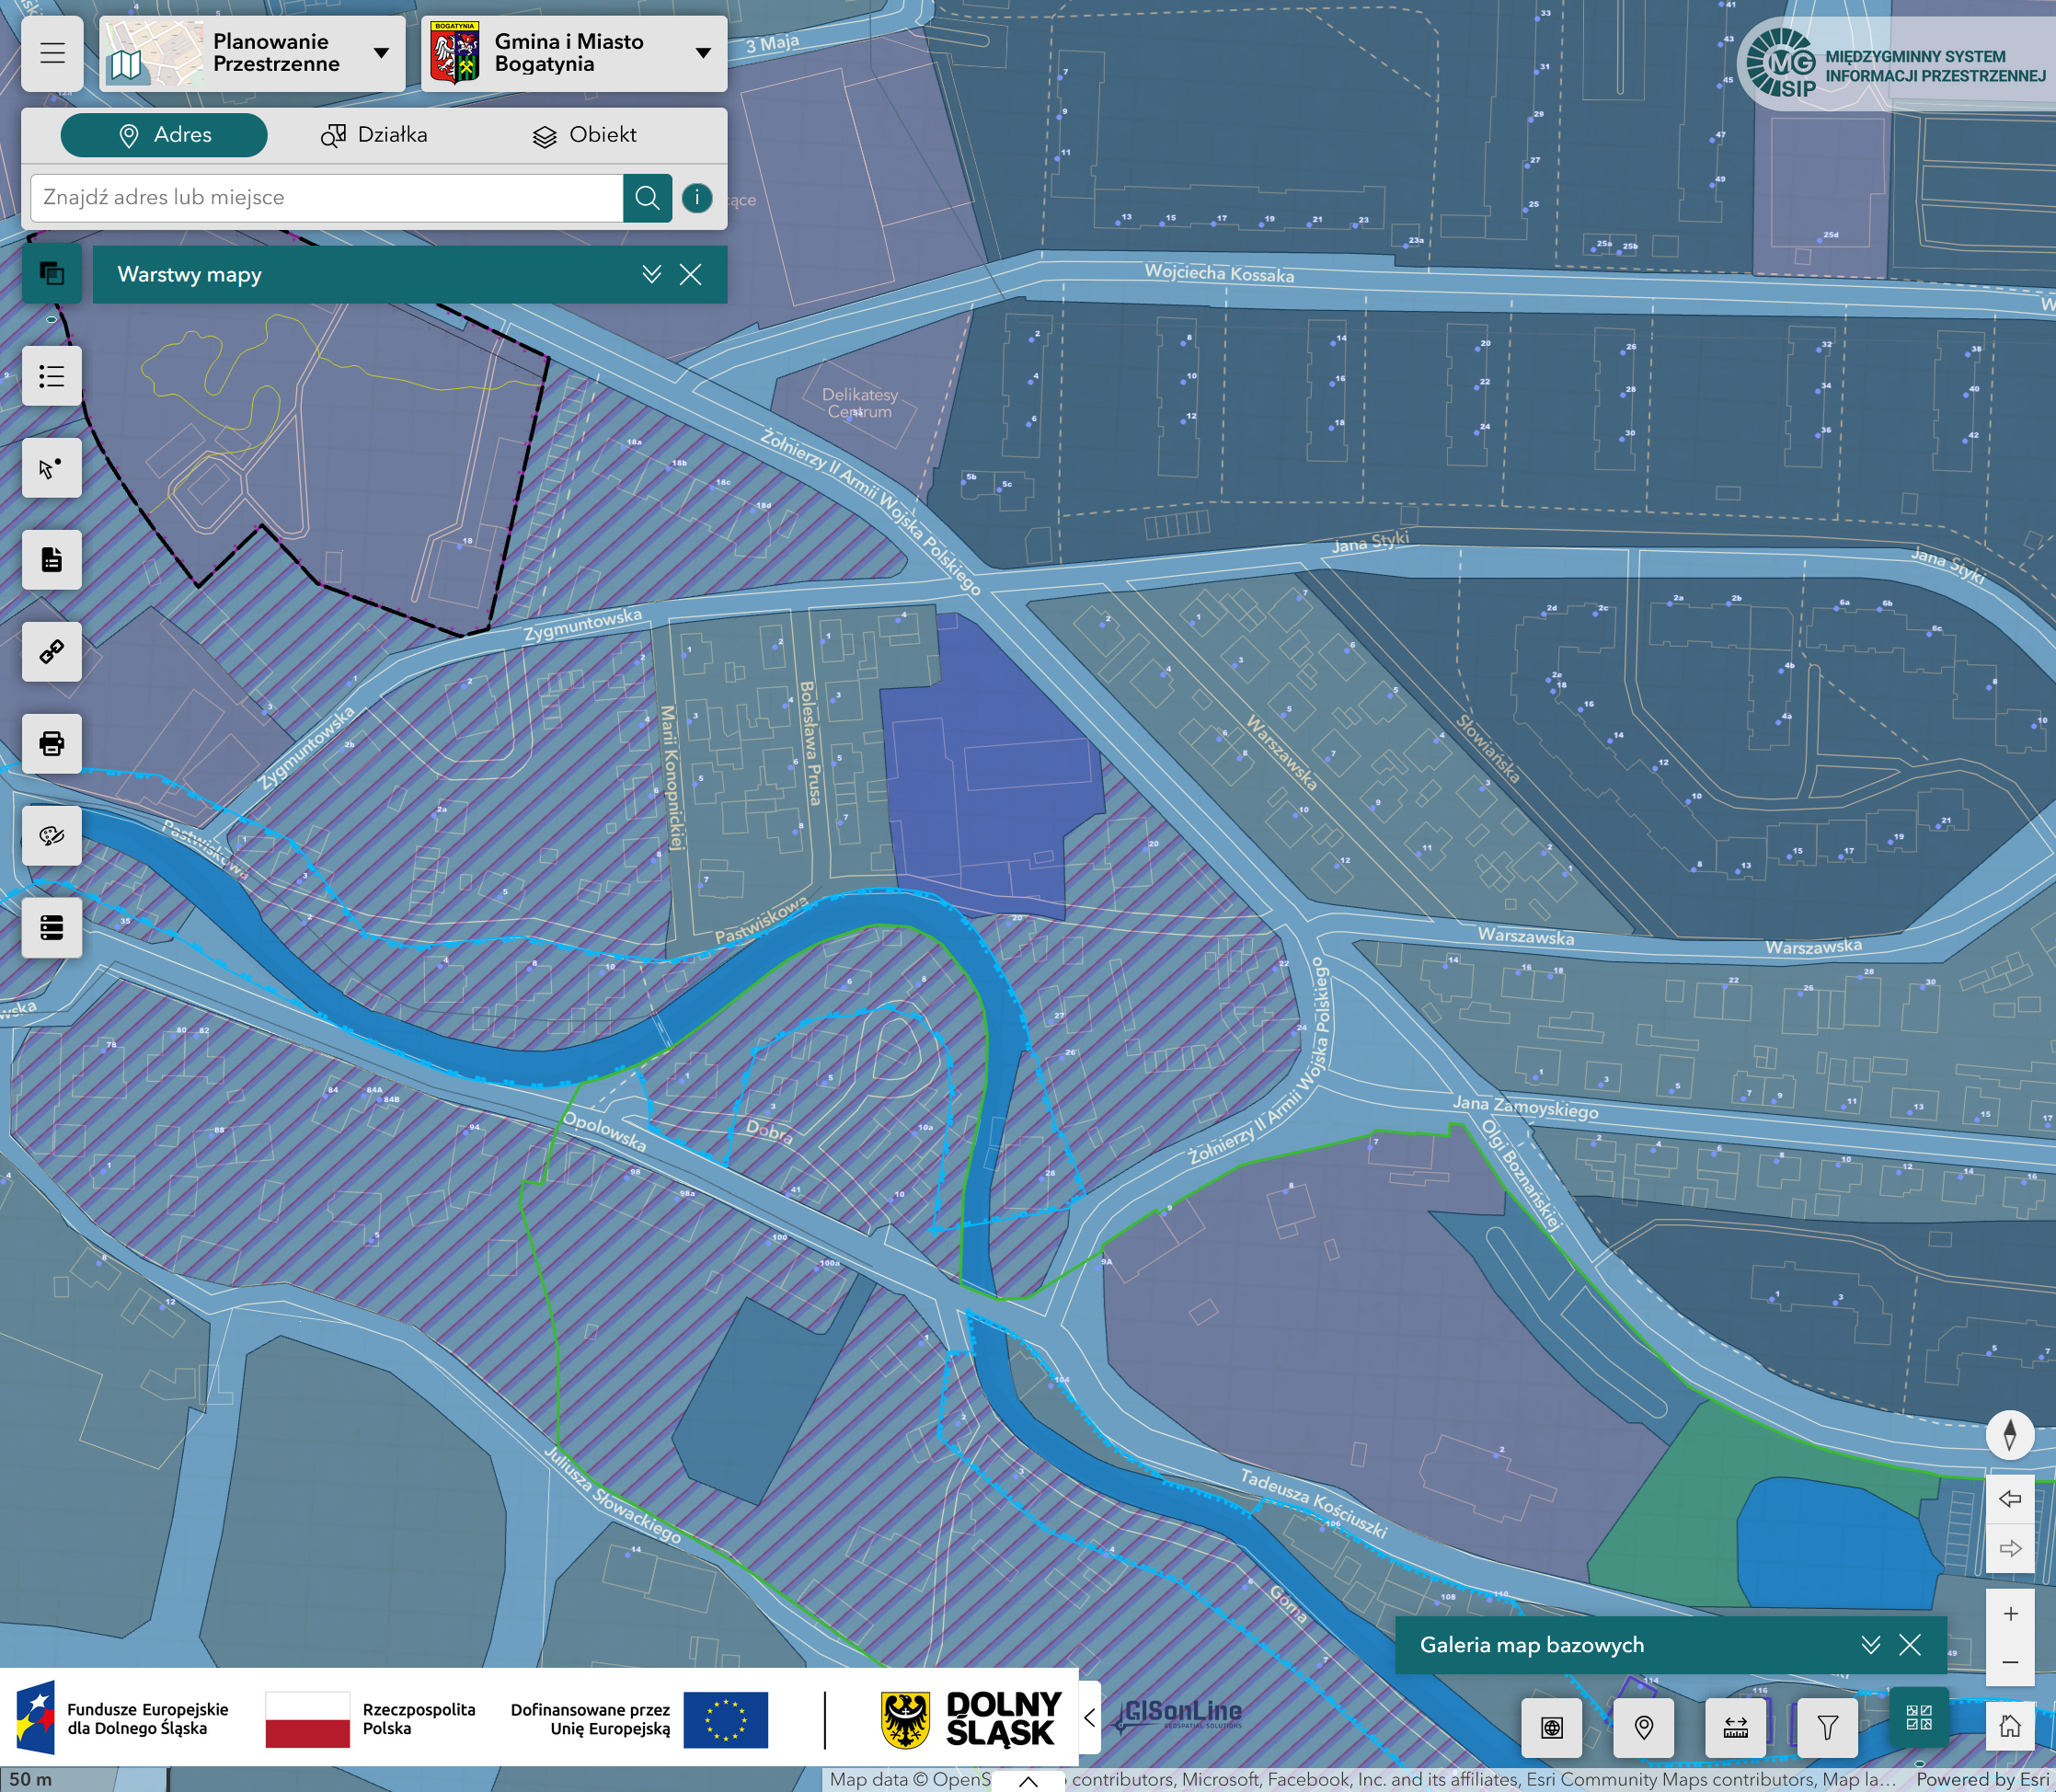Activate the select features cursor tool
2056x1792 pixels.
pos(52,468)
